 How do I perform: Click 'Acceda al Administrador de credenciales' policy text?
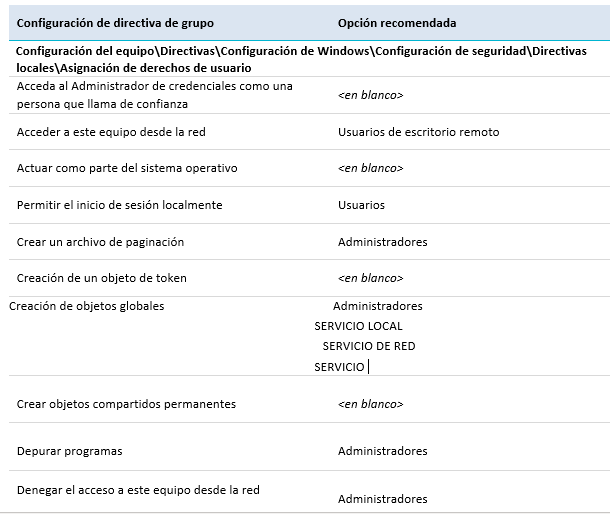pyautogui.click(x=154, y=95)
